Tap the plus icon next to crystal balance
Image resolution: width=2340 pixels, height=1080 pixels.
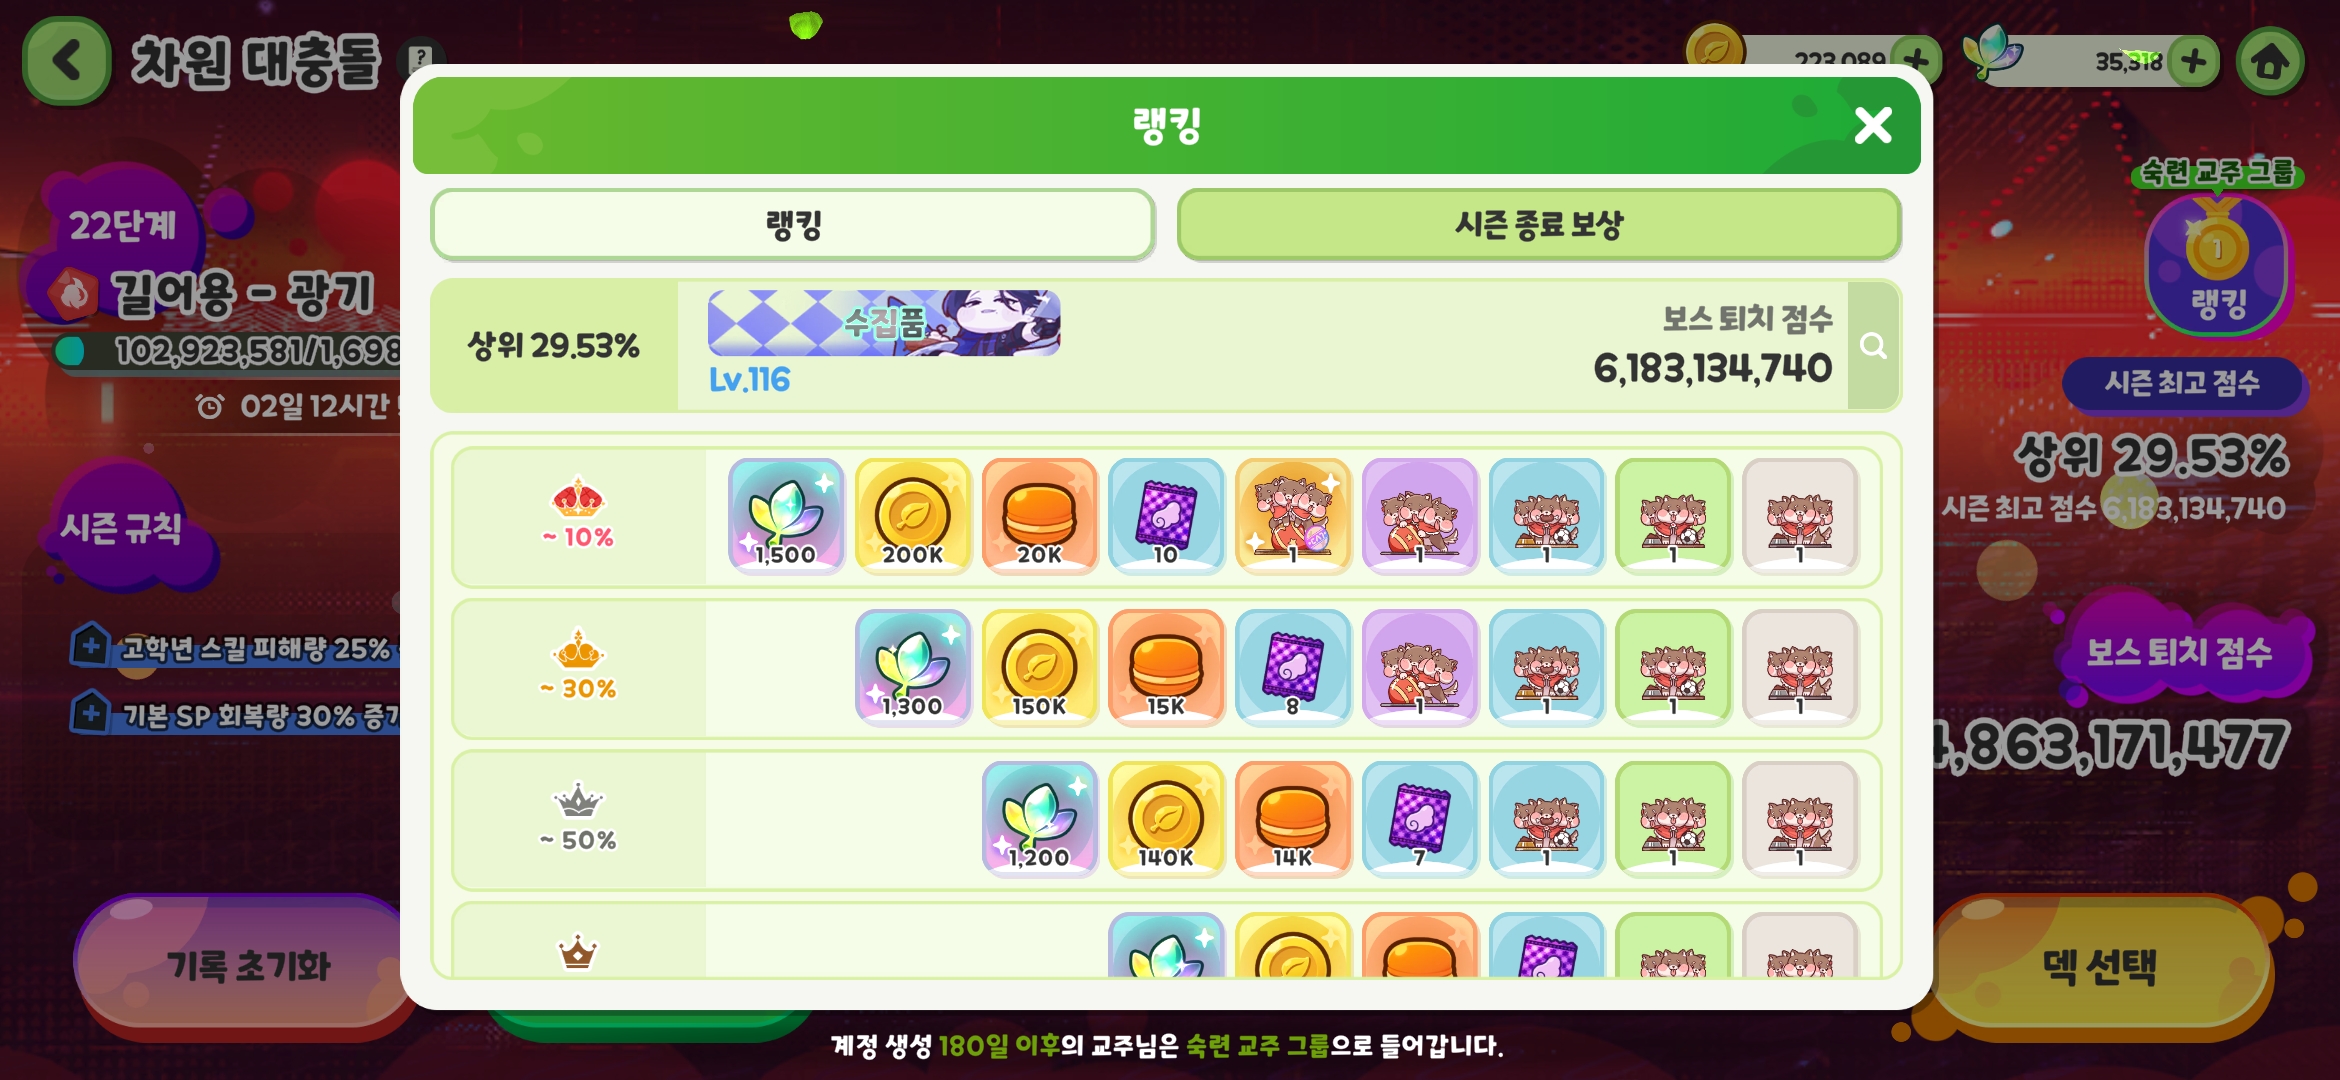click(x=2193, y=62)
